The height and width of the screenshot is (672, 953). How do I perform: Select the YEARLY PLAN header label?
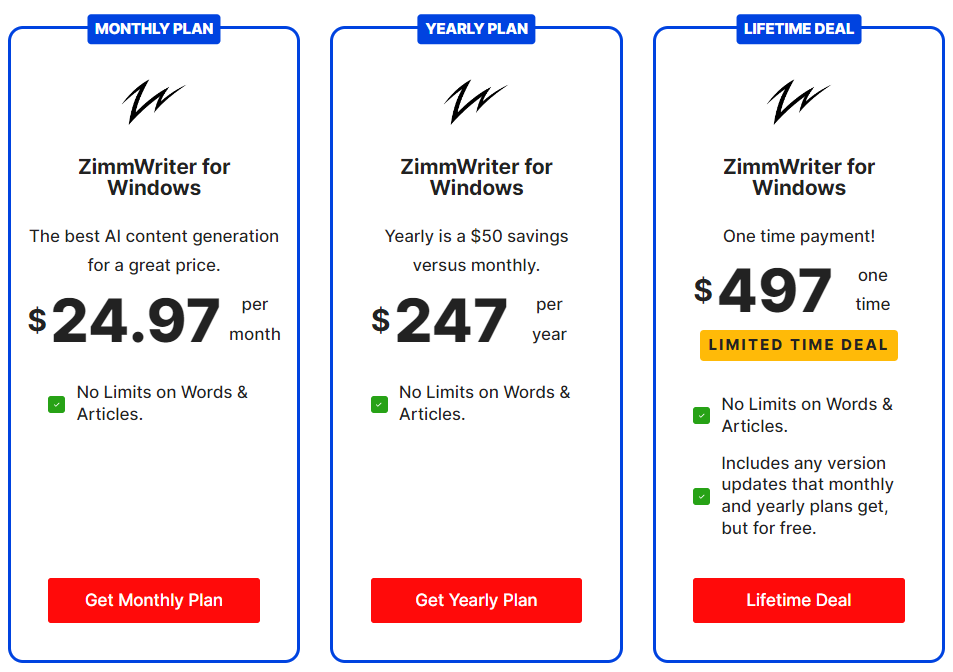coord(476,29)
